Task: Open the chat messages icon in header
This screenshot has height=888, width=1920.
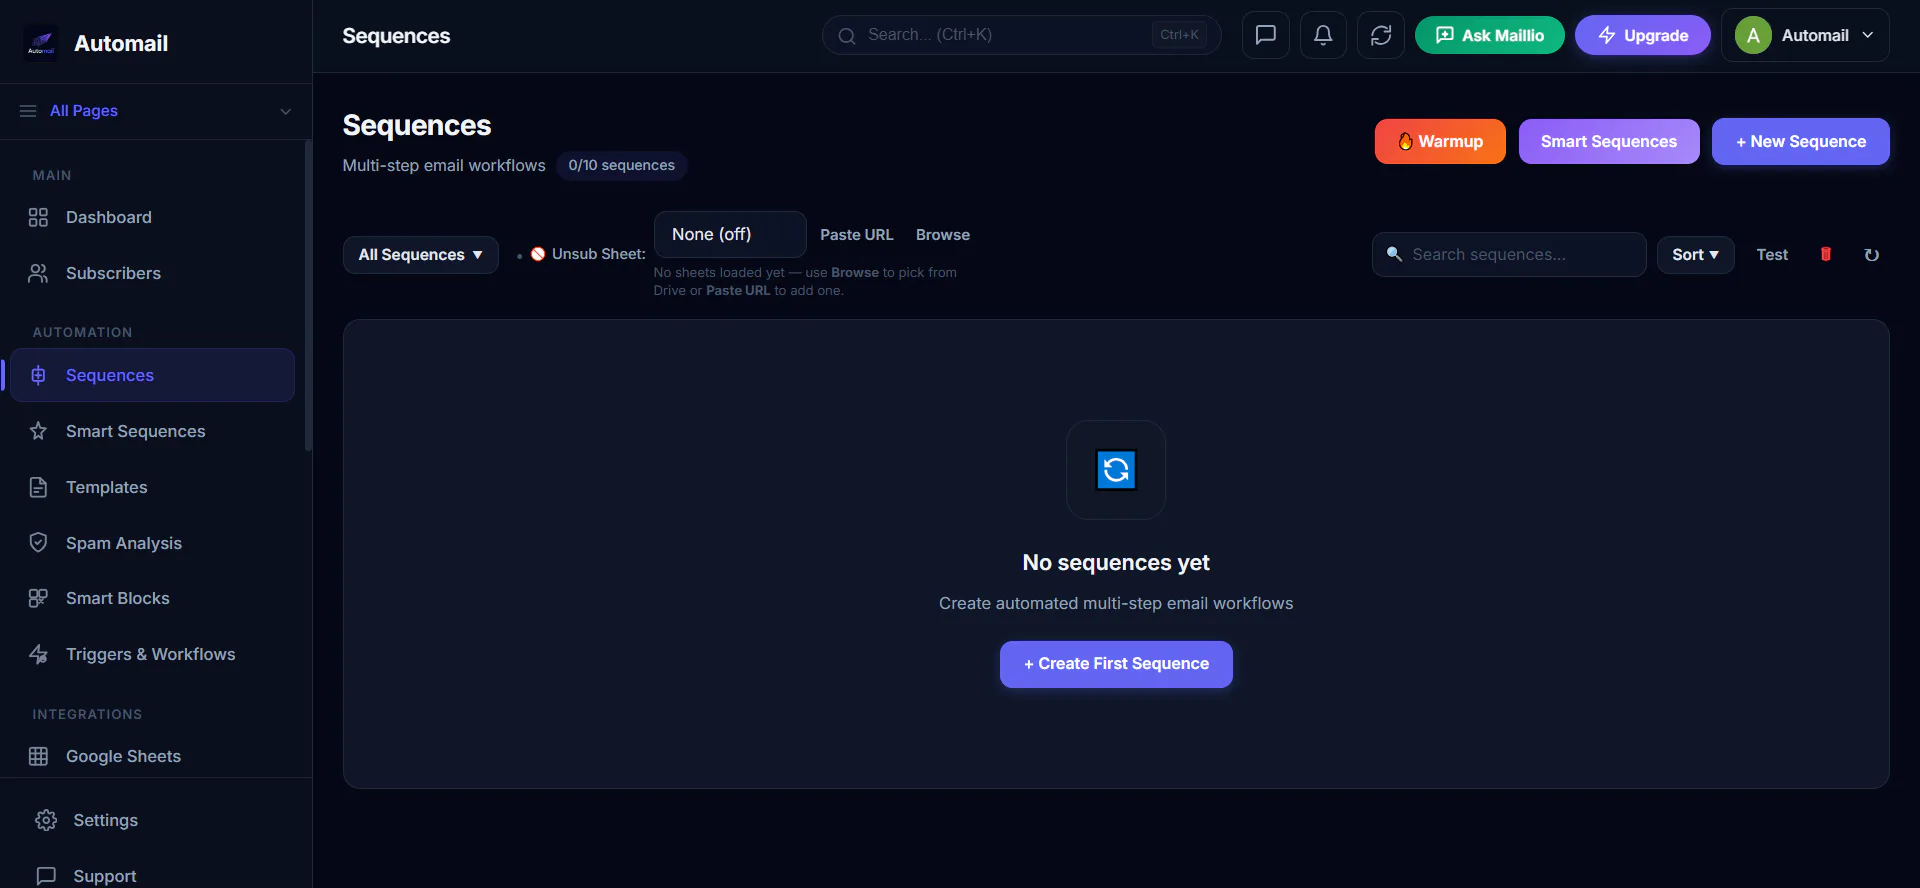Action: pos(1265,35)
